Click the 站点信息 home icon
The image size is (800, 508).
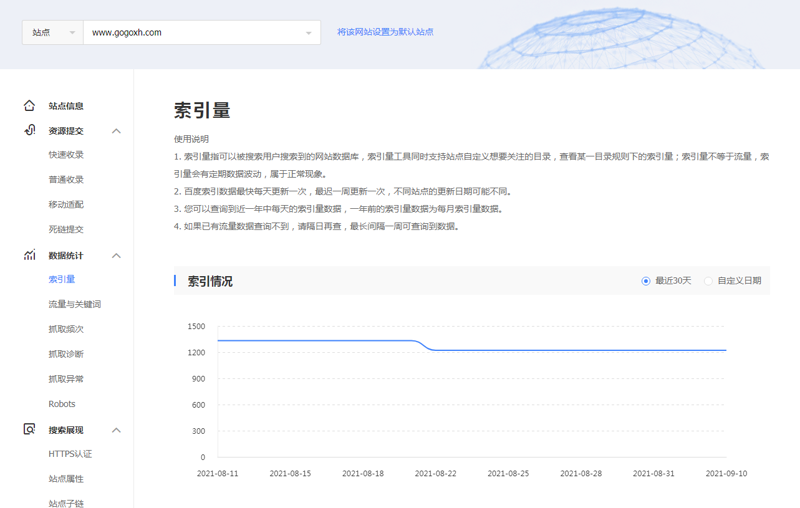click(x=30, y=106)
